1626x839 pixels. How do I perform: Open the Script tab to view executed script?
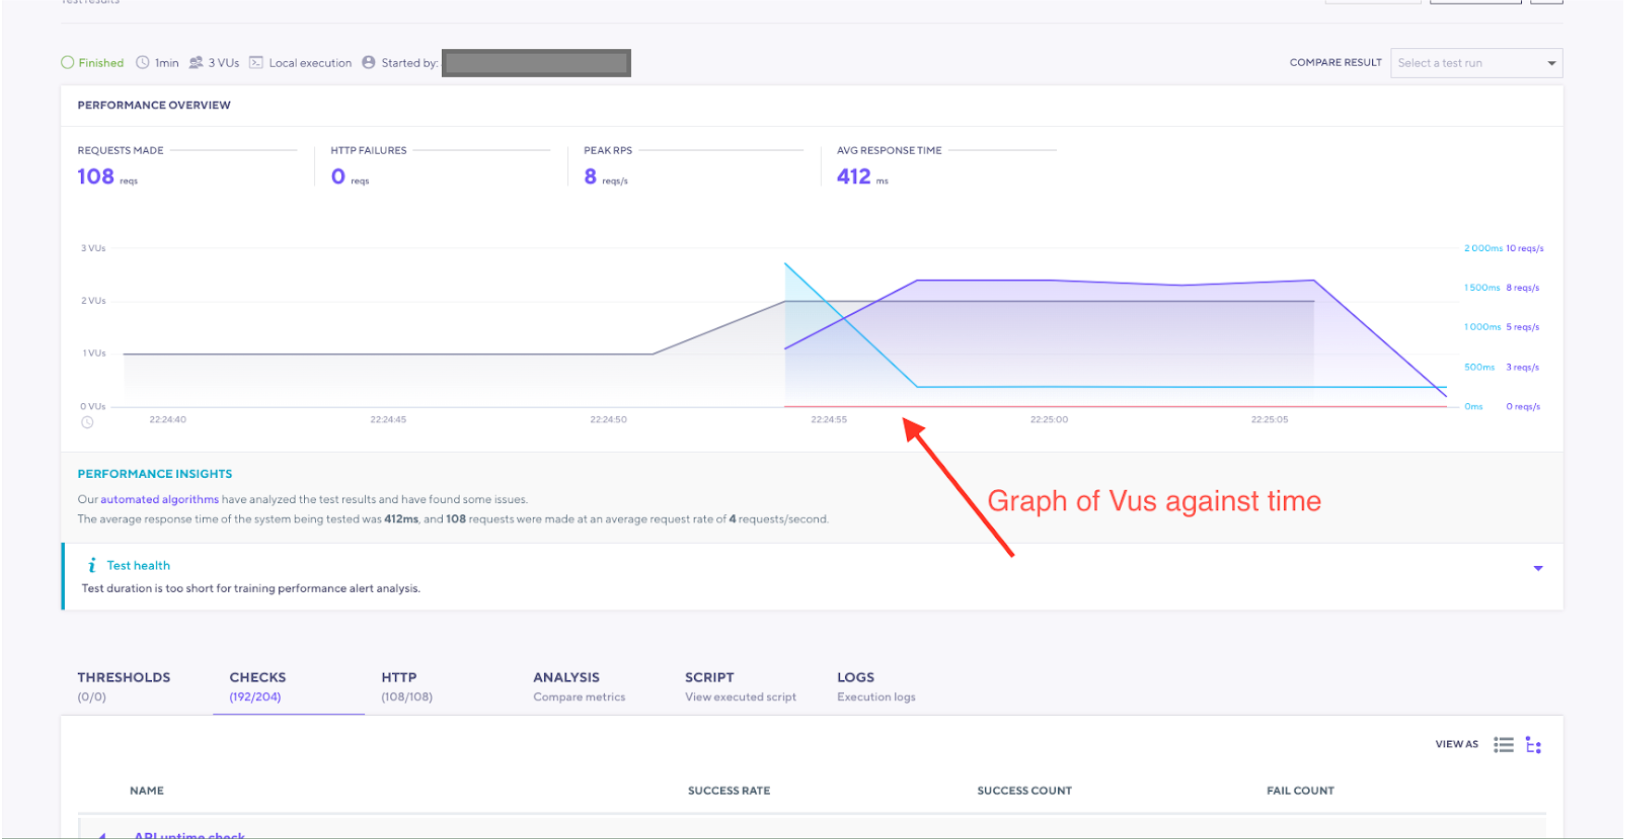pos(740,686)
